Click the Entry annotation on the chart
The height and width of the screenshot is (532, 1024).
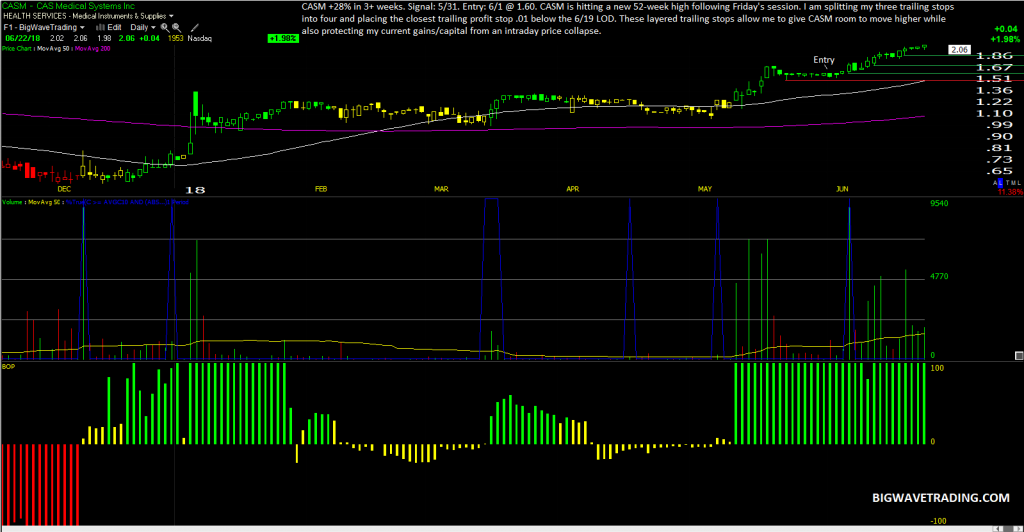coord(824,59)
